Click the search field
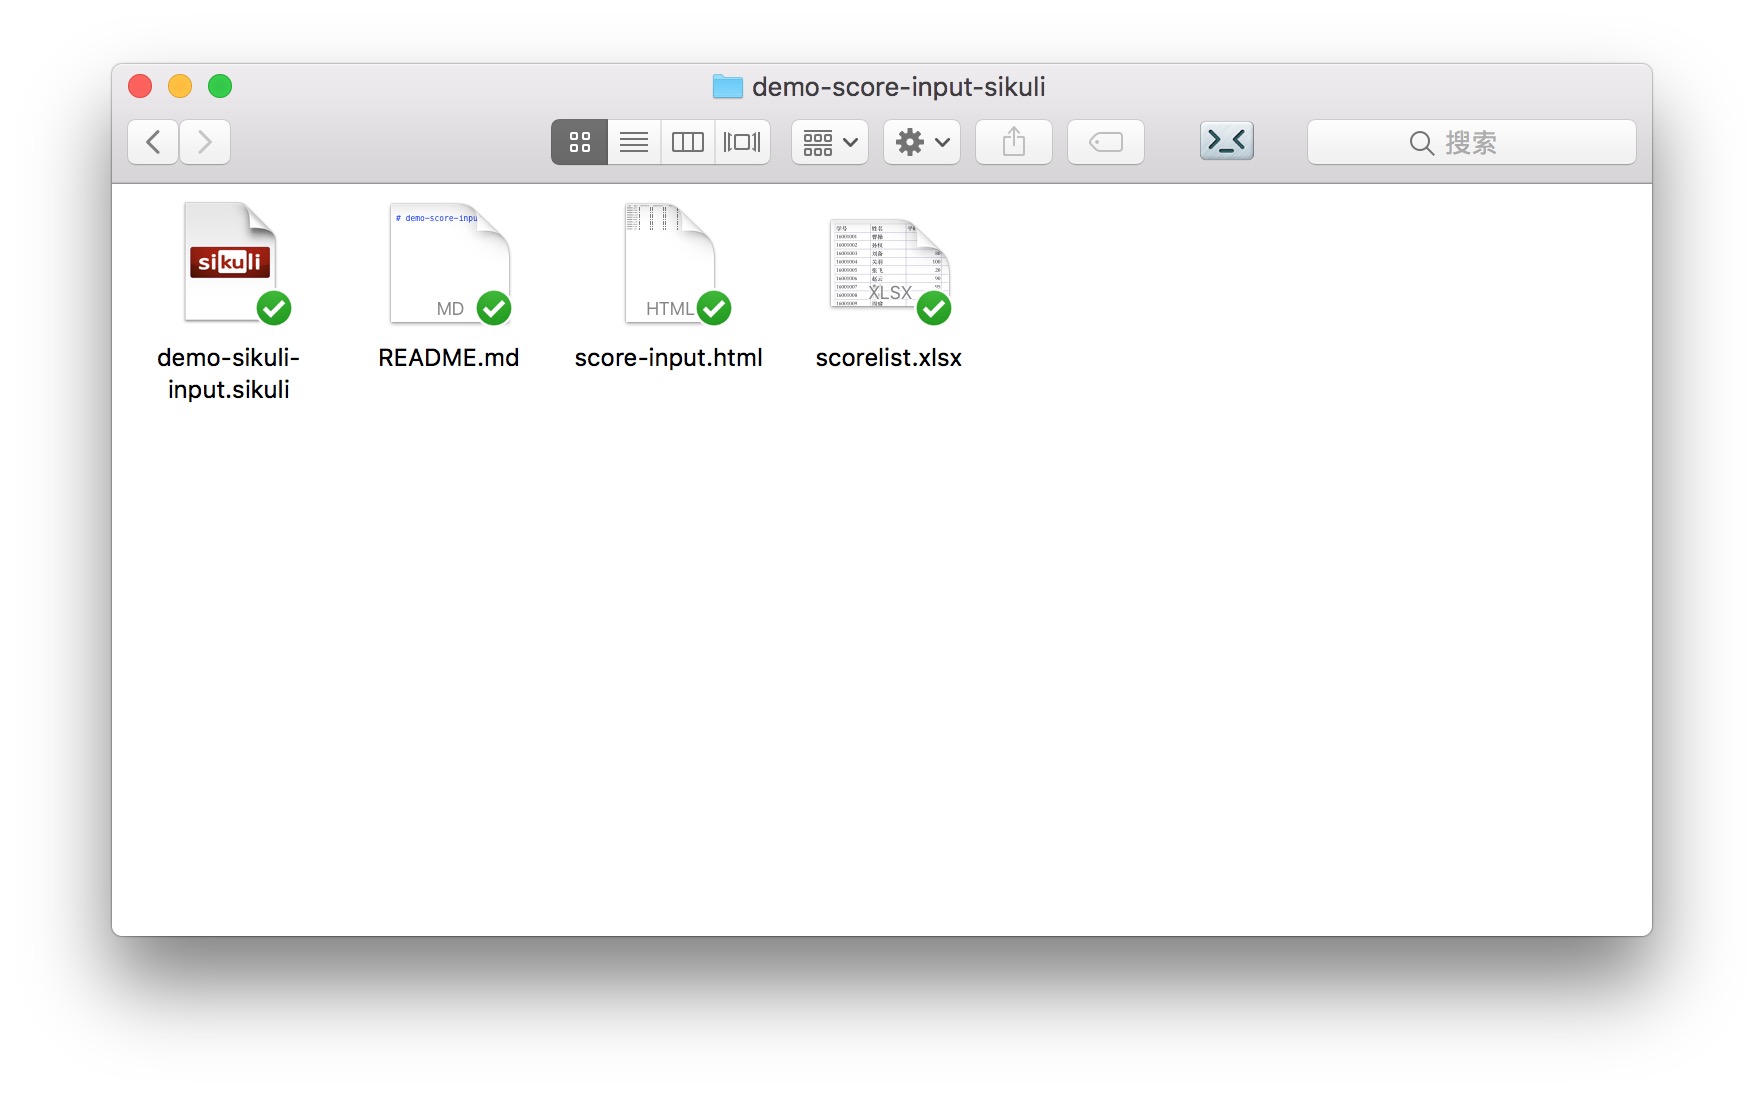The height and width of the screenshot is (1096, 1764). (x=1472, y=142)
